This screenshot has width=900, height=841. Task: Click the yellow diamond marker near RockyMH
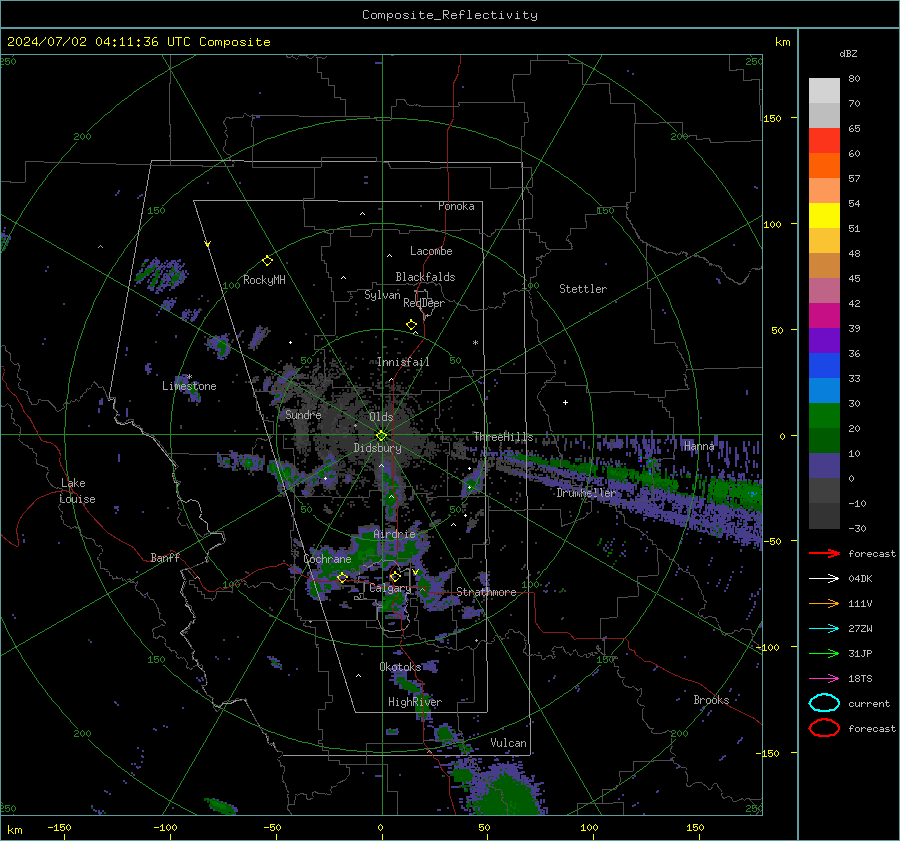[x=267, y=261]
